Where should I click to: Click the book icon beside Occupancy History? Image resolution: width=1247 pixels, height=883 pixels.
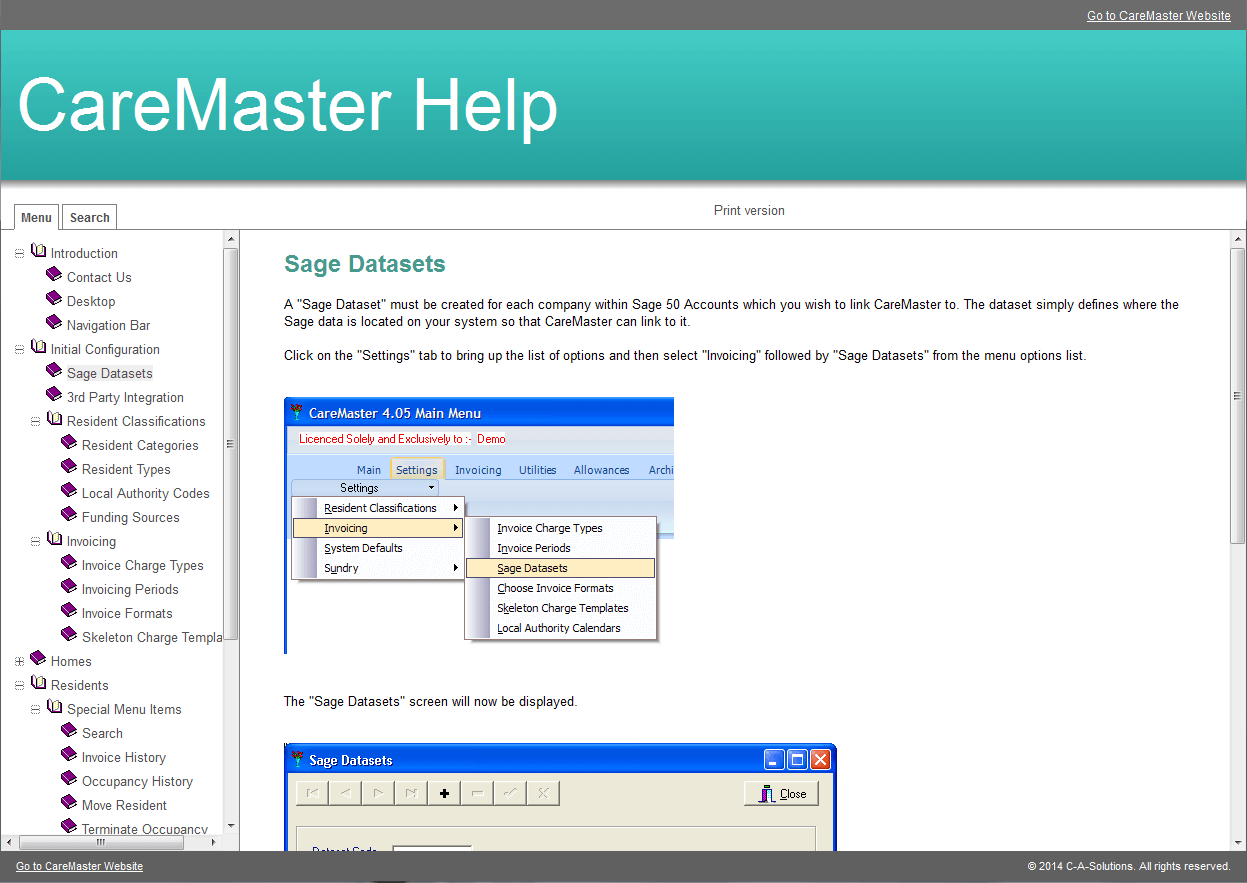tap(69, 779)
